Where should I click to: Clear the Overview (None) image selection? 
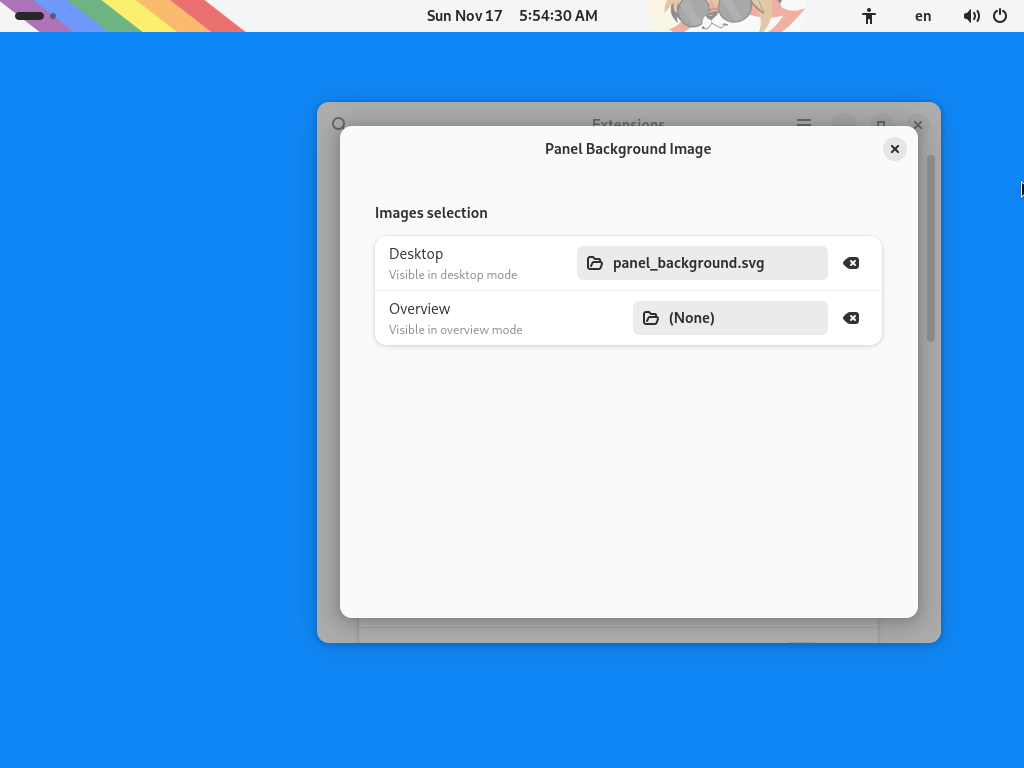coord(851,318)
